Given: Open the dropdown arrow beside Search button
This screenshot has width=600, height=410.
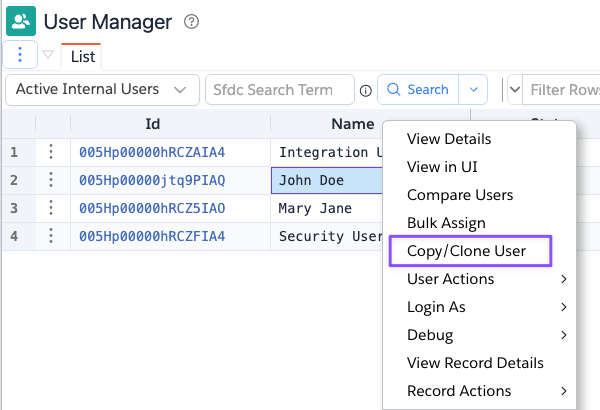Looking at the screenshot, I should (x=473, y=89).
